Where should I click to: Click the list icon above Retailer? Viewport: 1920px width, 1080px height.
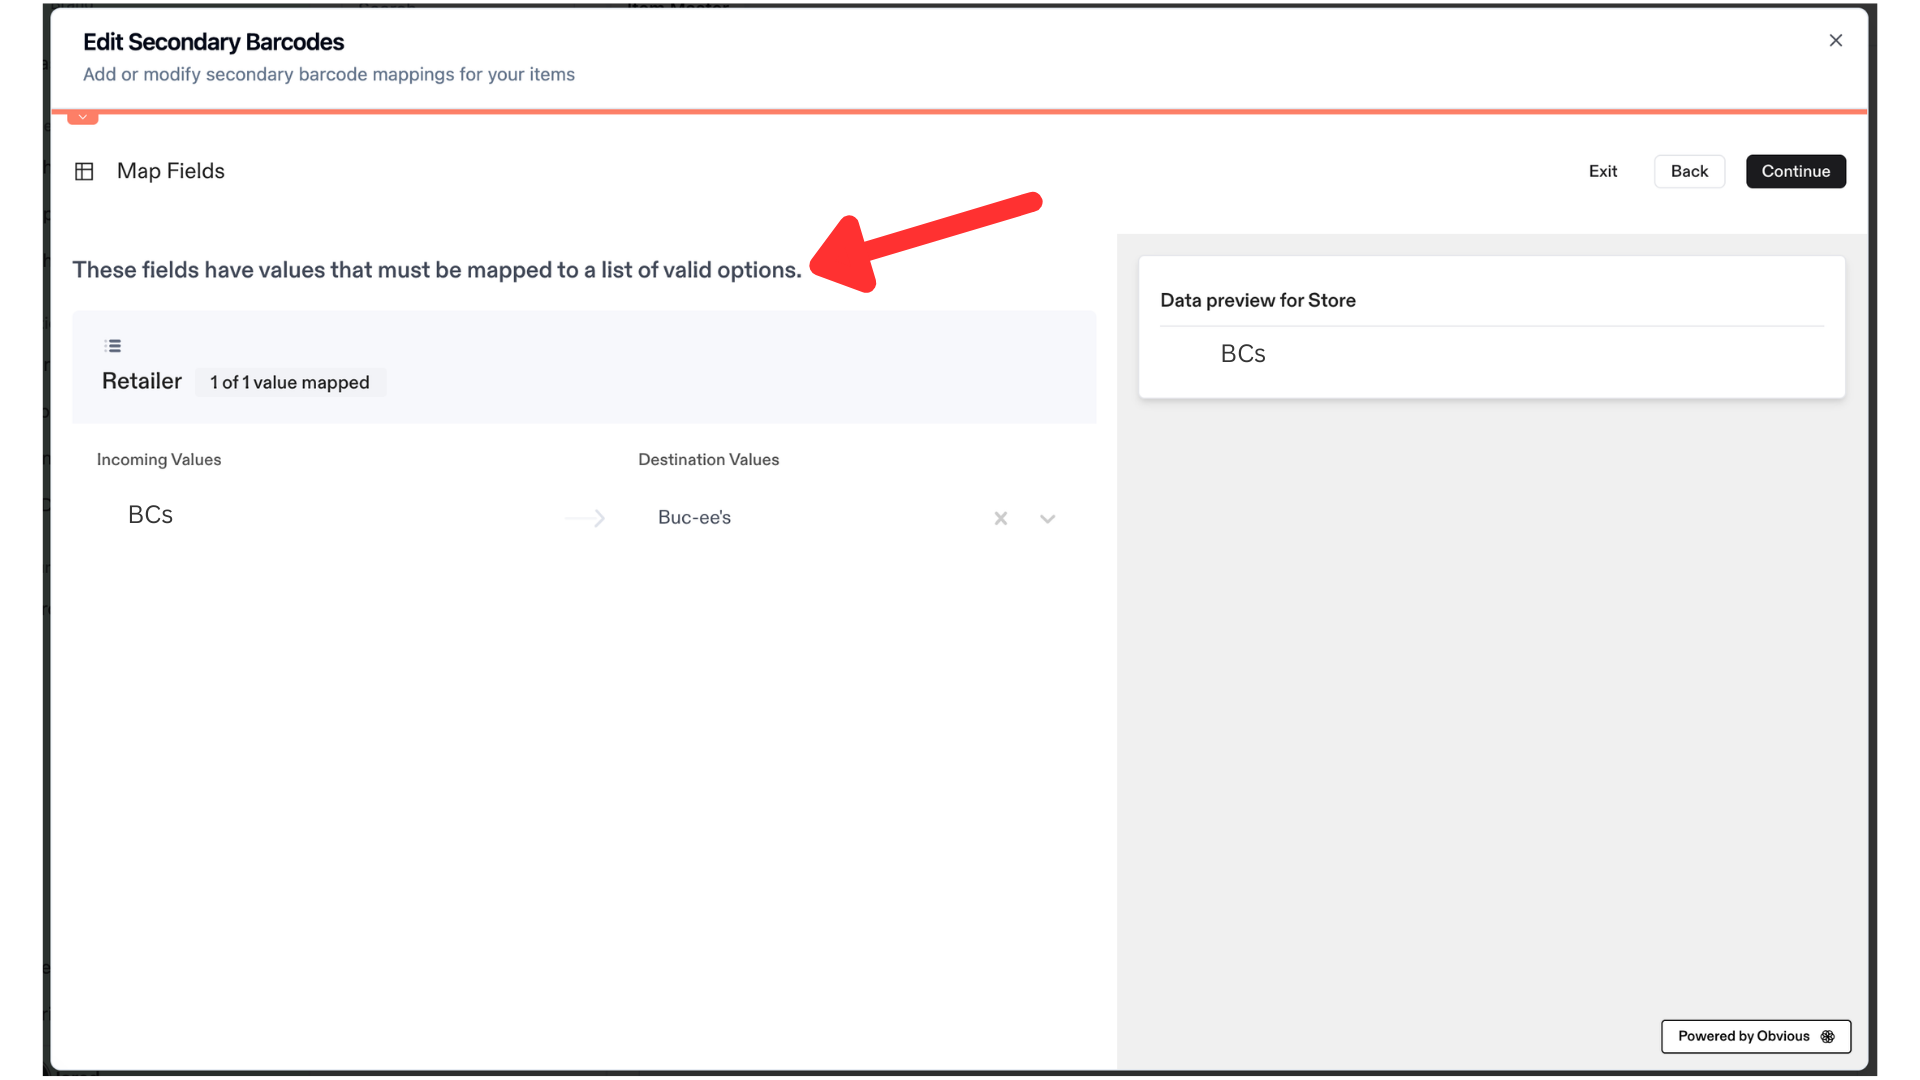(x=113, y=346)
